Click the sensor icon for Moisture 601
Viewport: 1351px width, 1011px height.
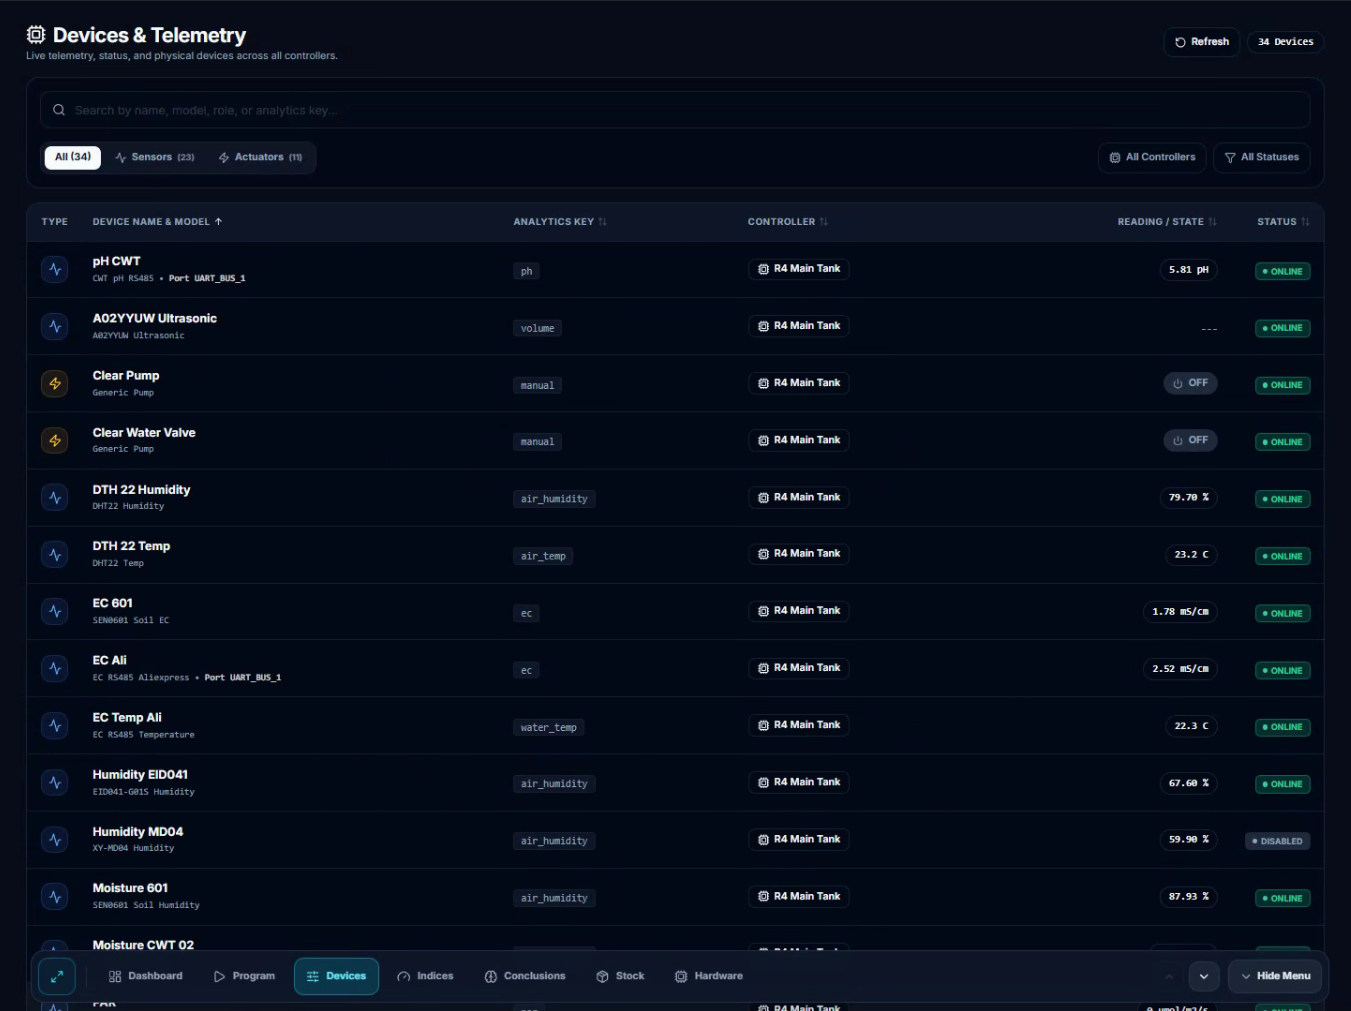tap(55, 896)
